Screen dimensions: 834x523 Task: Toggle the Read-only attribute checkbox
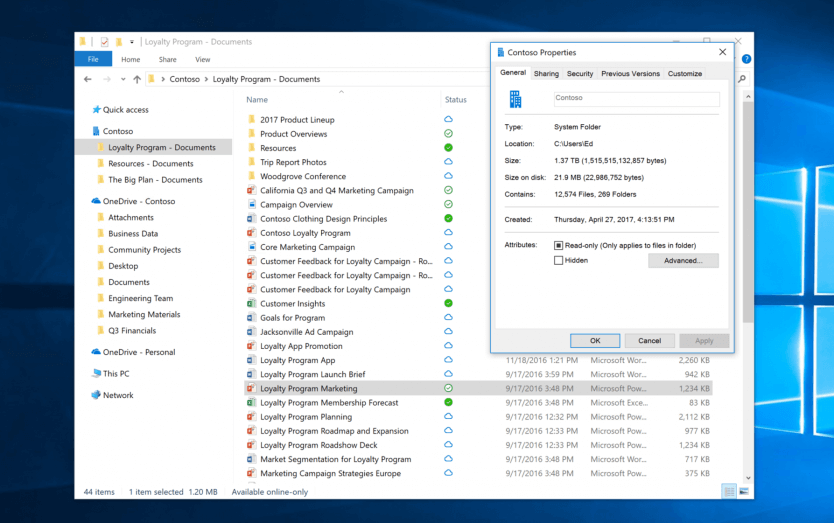[x=558, y=245]
